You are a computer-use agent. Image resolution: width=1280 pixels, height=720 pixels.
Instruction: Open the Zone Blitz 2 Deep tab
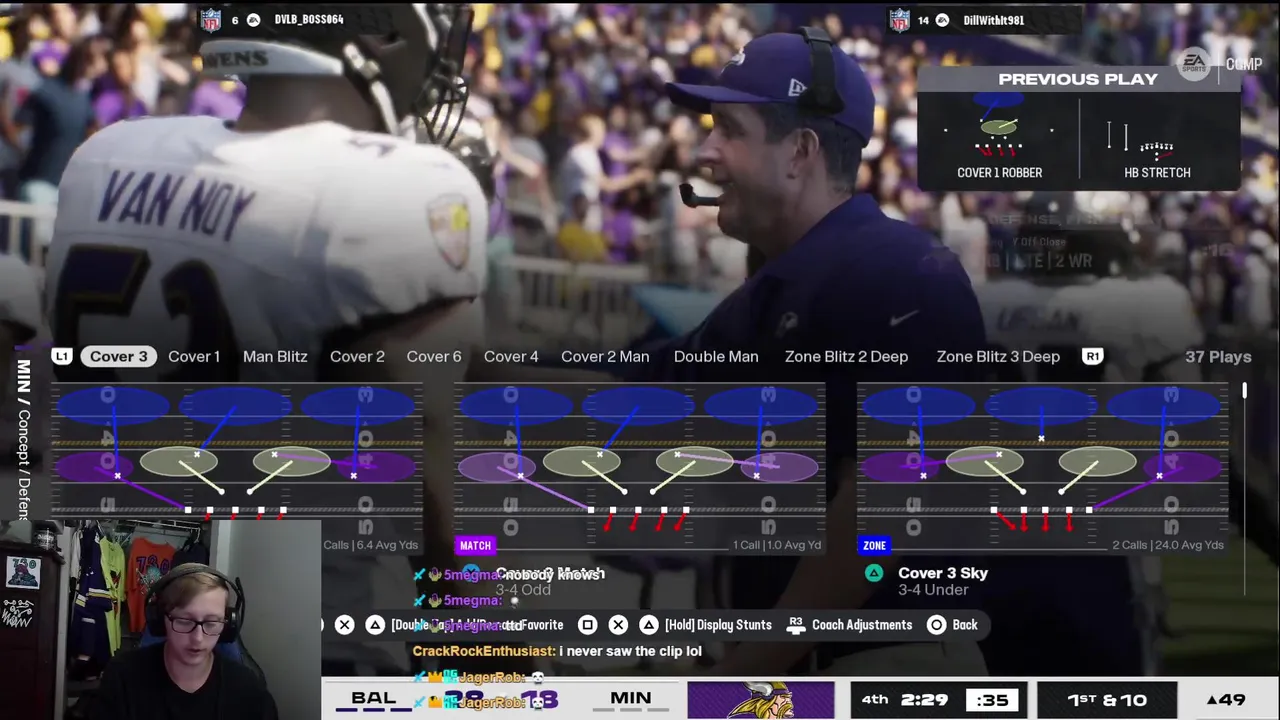[x=846, y=356]
